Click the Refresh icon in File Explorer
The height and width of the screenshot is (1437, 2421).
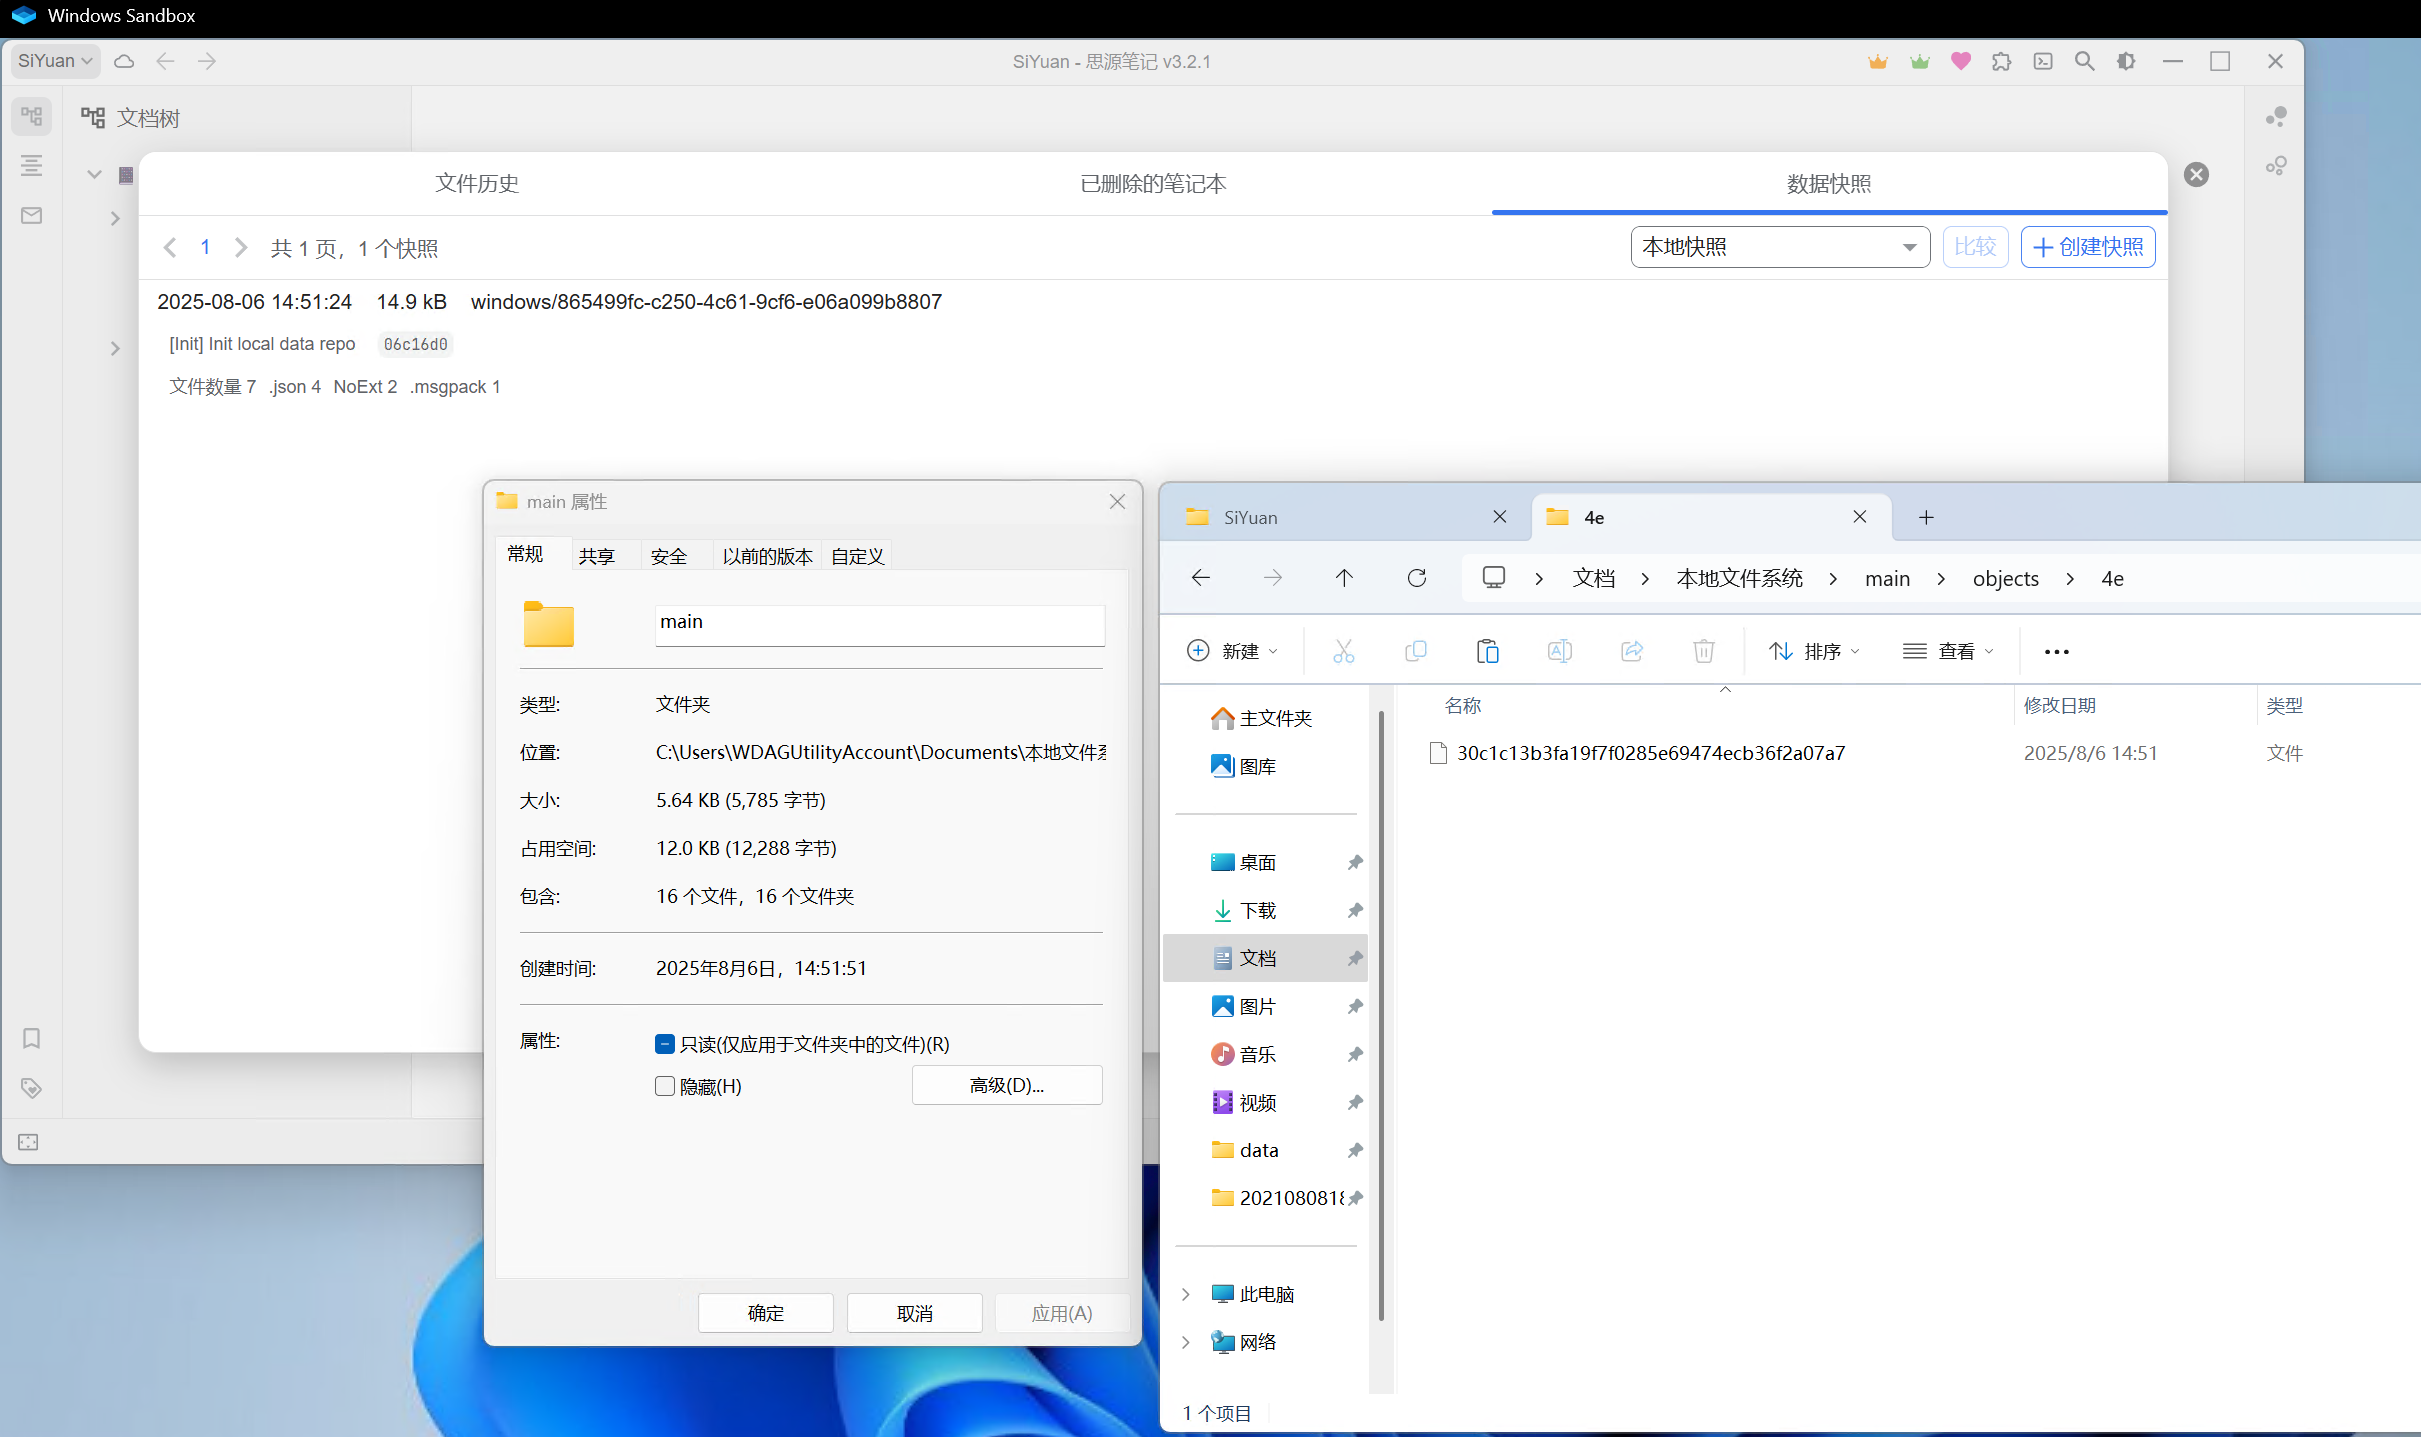coord(1416,578)
